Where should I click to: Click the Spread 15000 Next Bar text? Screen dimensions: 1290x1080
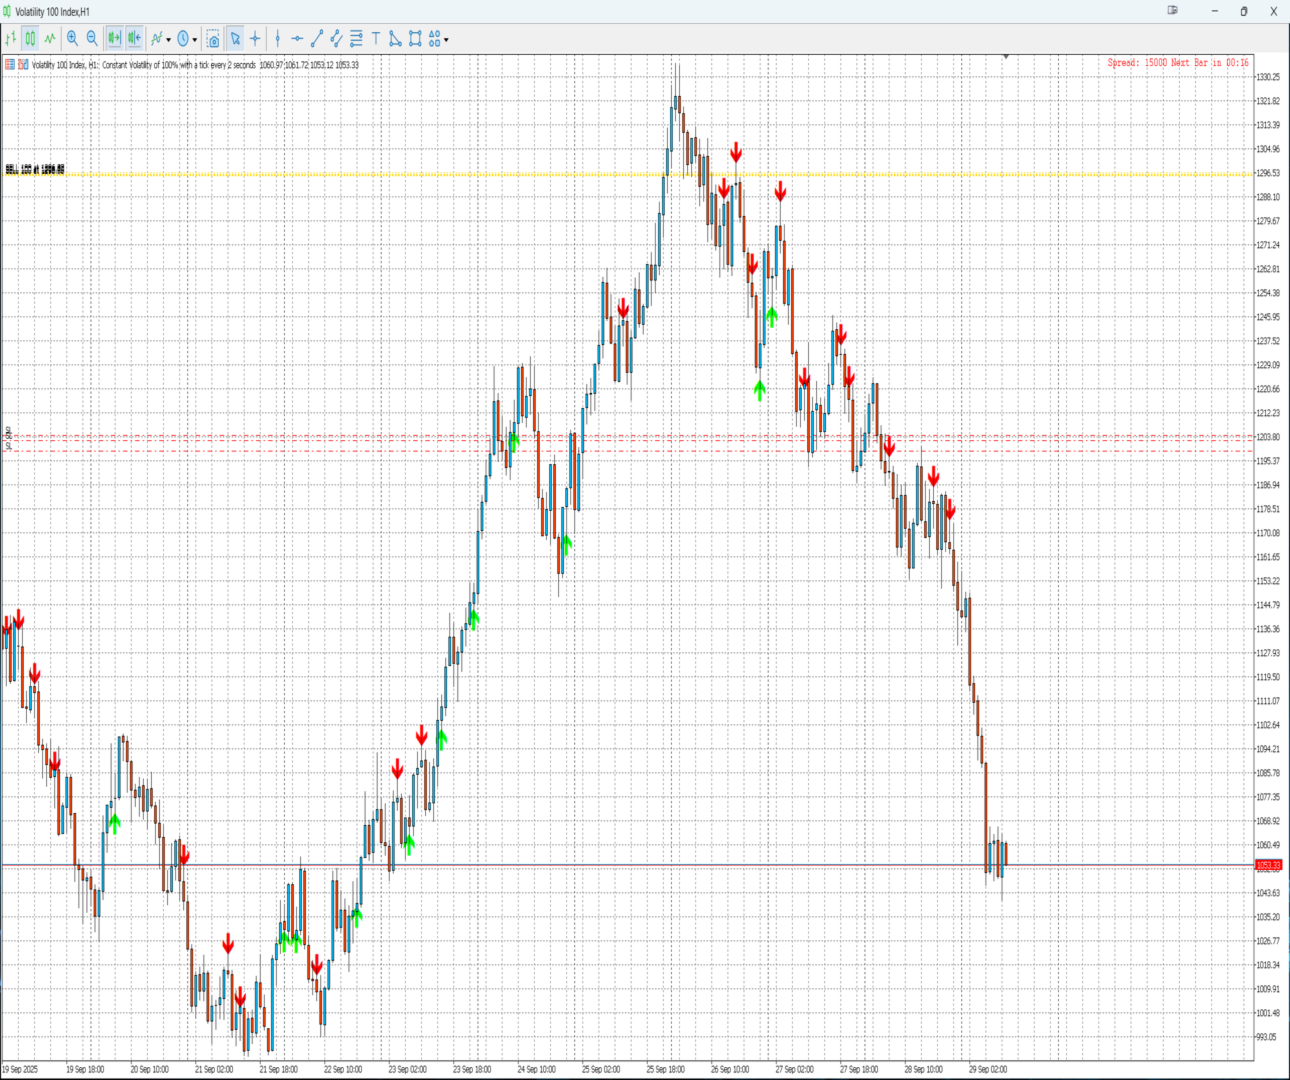[1178, 63]
